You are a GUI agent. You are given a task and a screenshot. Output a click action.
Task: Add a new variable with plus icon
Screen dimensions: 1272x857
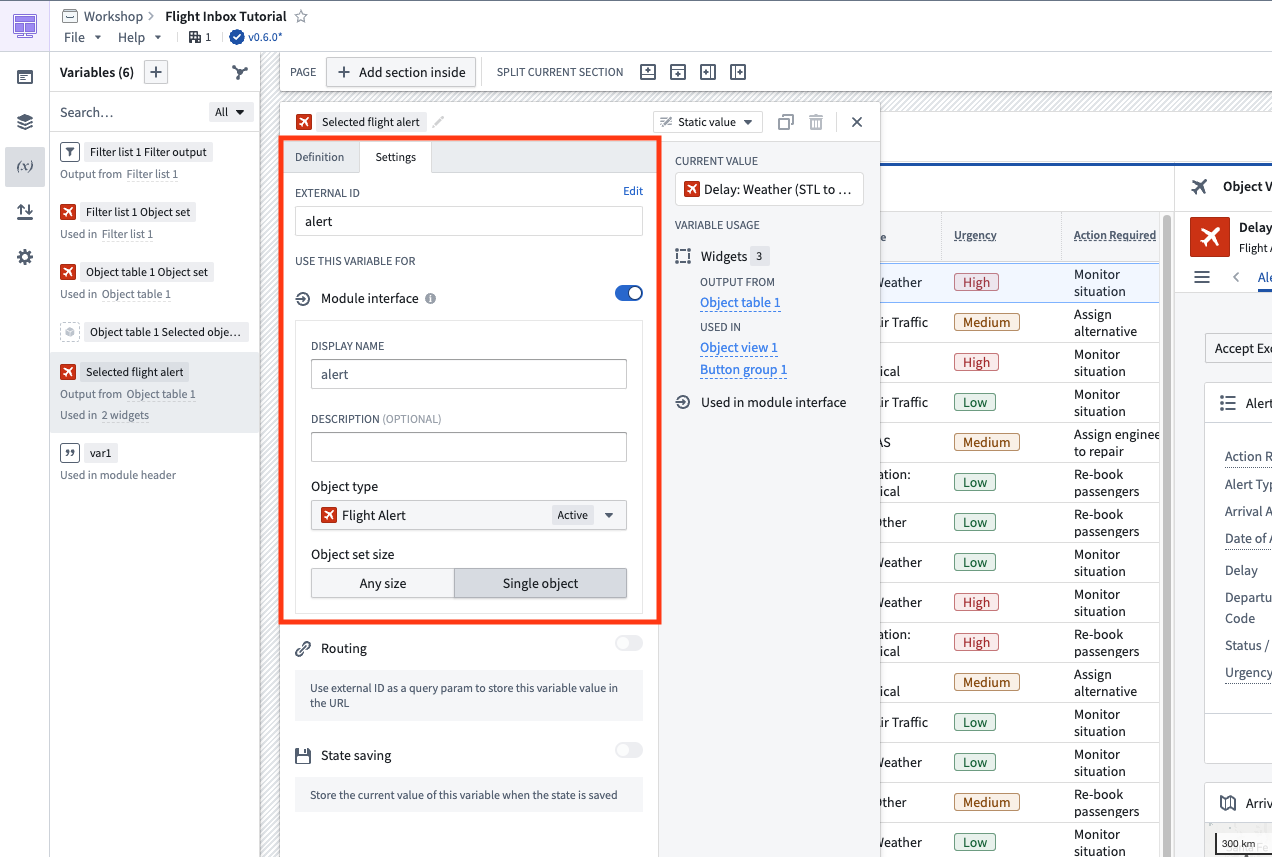tap(156, 72)
